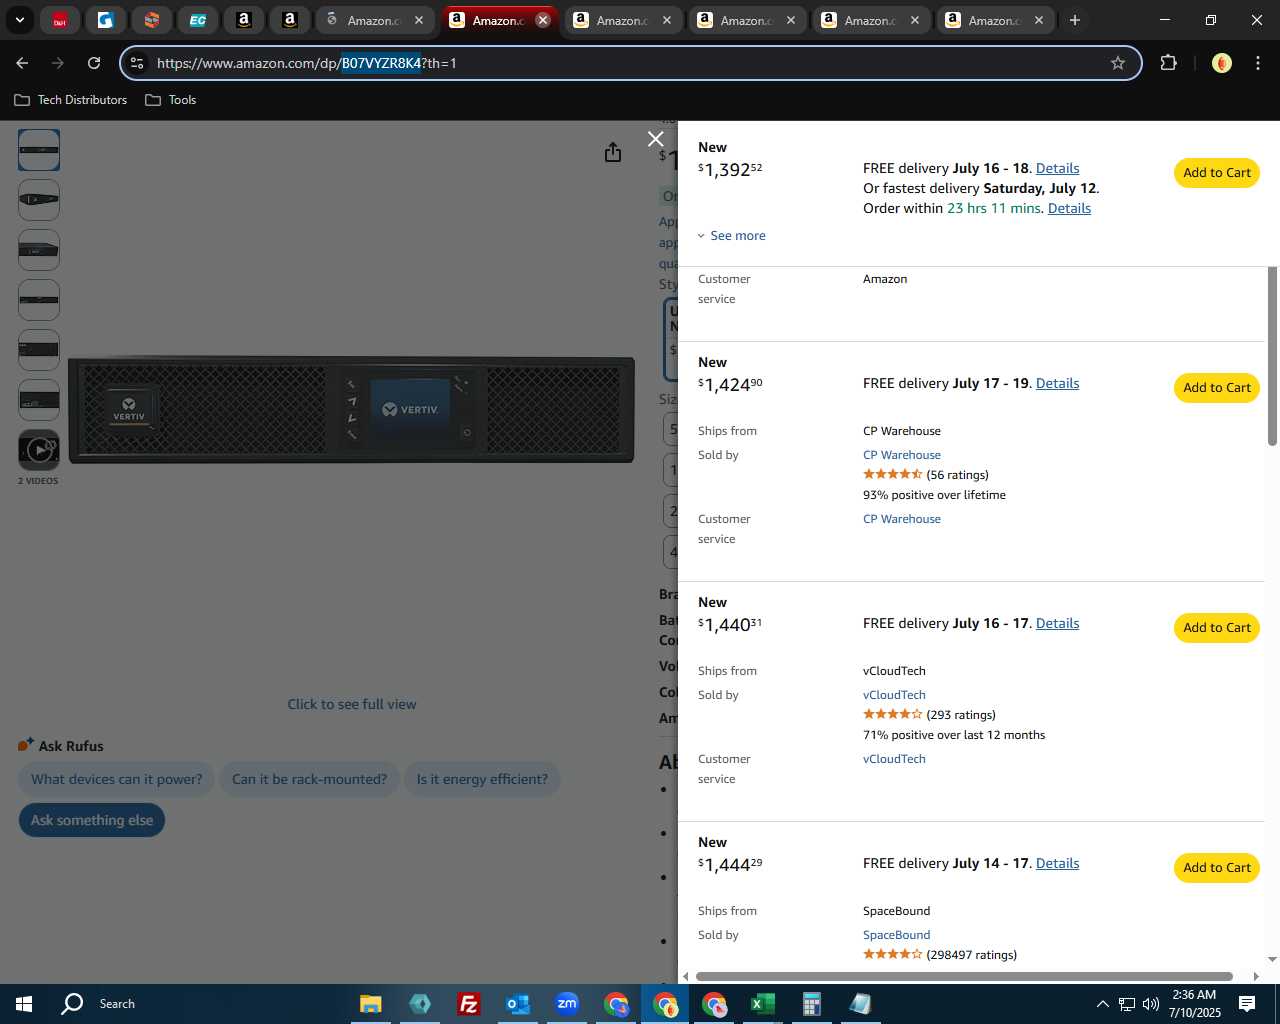Open the Chrome three-dot menu
The image size is (1280, 1024).
(1257, 63)
